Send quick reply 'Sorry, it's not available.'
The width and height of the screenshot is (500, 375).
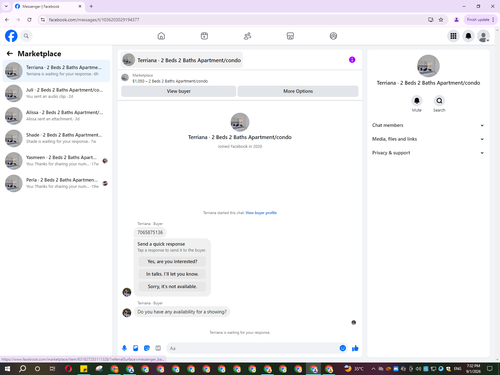tap(172, 286)
